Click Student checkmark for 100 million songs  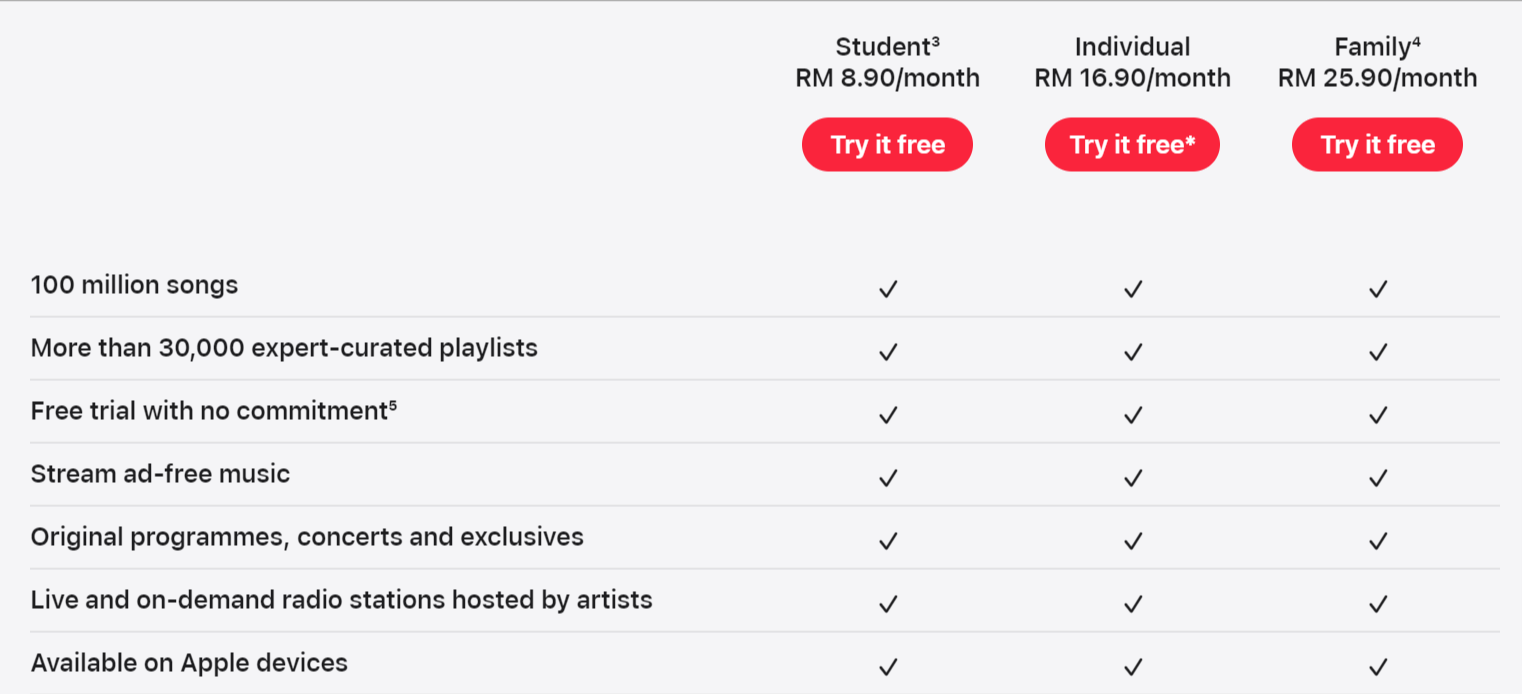tap(887, 289)
